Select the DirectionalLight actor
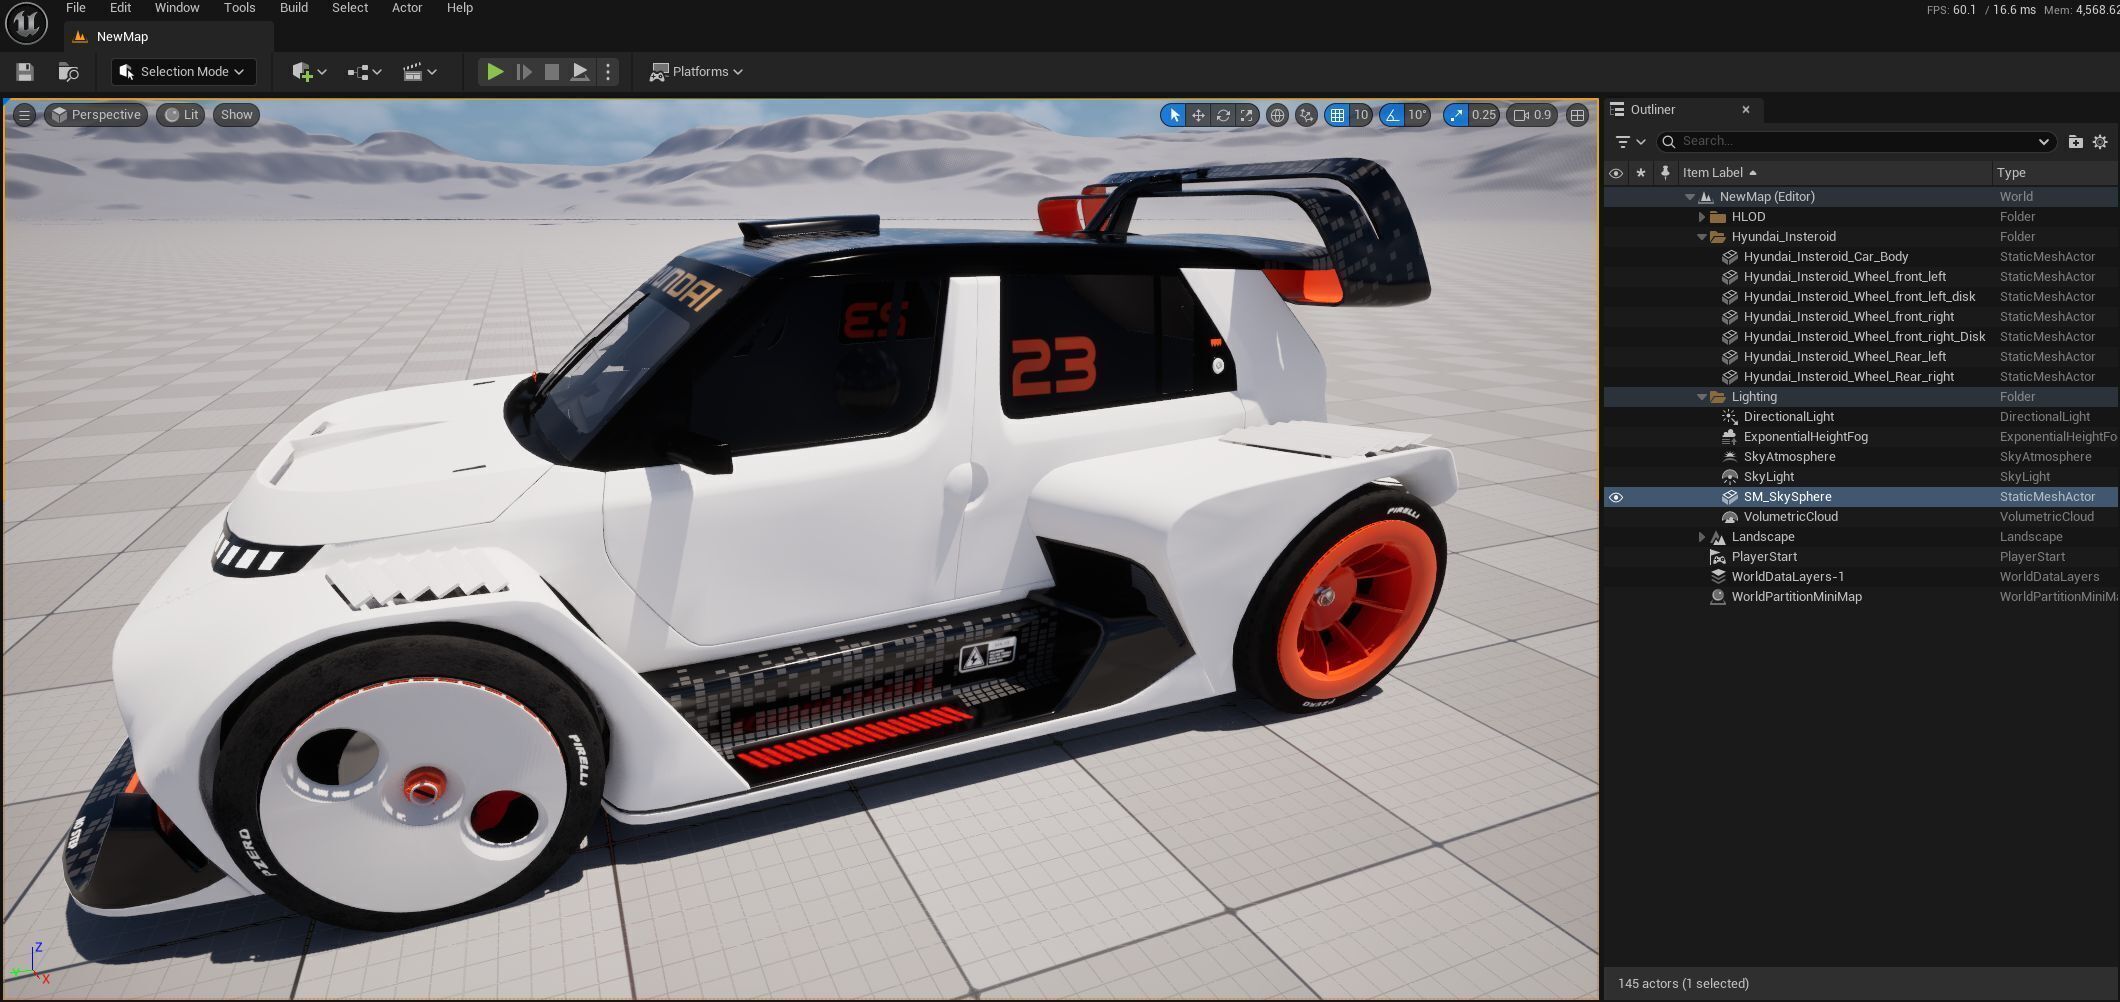2120x1002 pixels. 1861,417
